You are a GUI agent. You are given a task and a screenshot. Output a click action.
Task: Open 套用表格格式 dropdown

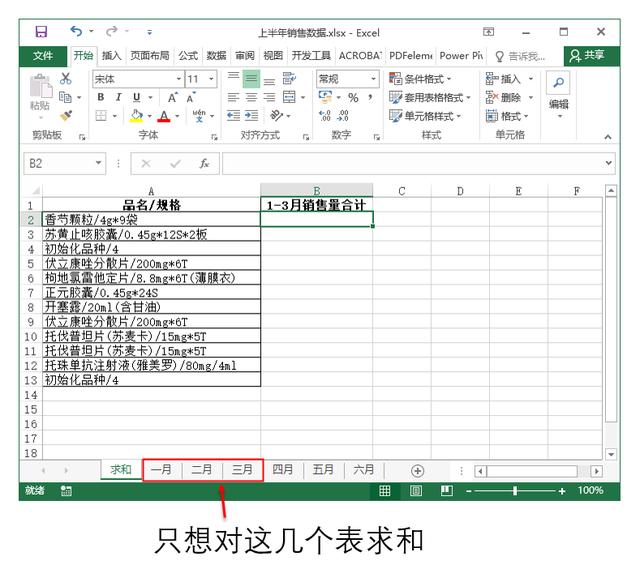[430, 97]
